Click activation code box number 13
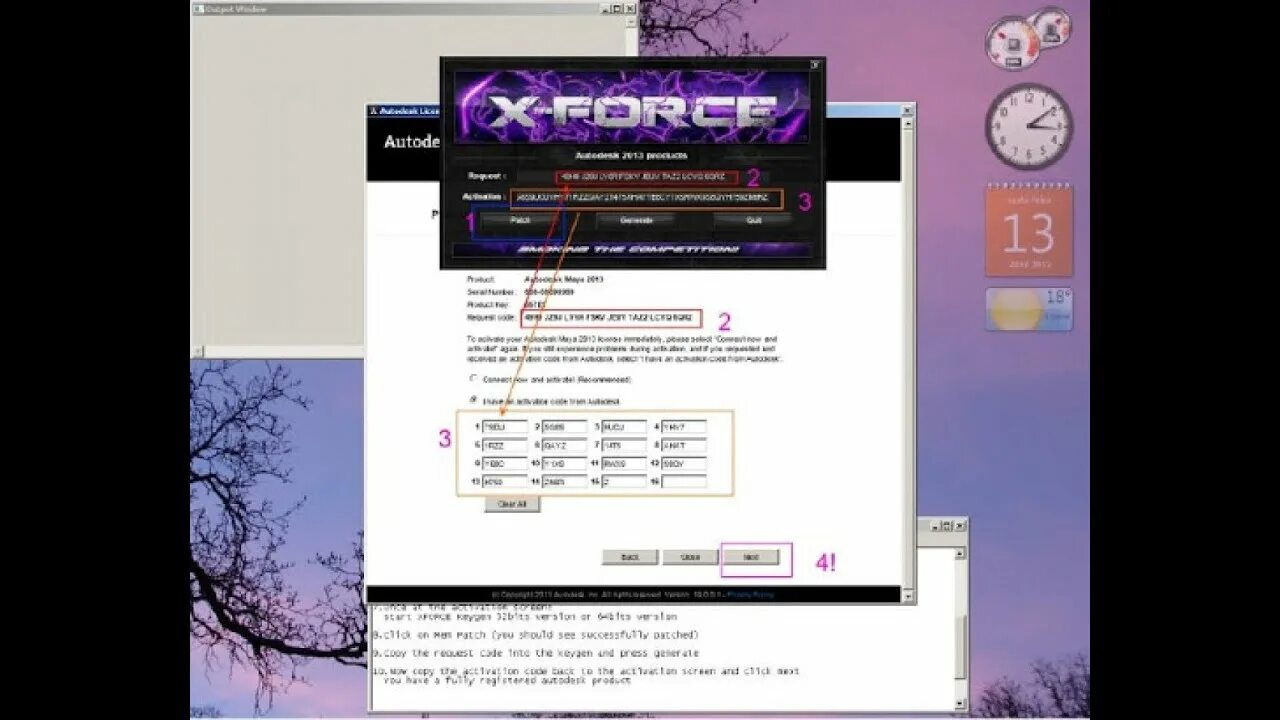 505,482
